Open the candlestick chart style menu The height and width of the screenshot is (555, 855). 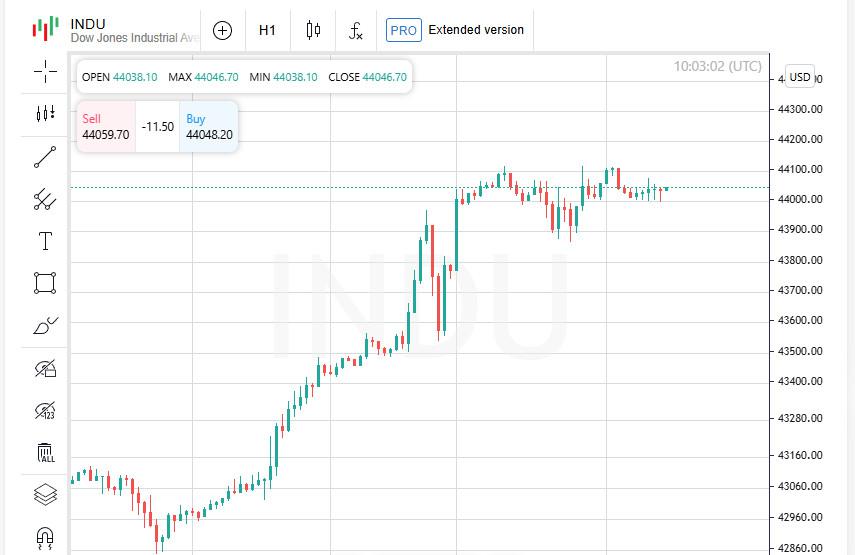(x=313, y=31)
